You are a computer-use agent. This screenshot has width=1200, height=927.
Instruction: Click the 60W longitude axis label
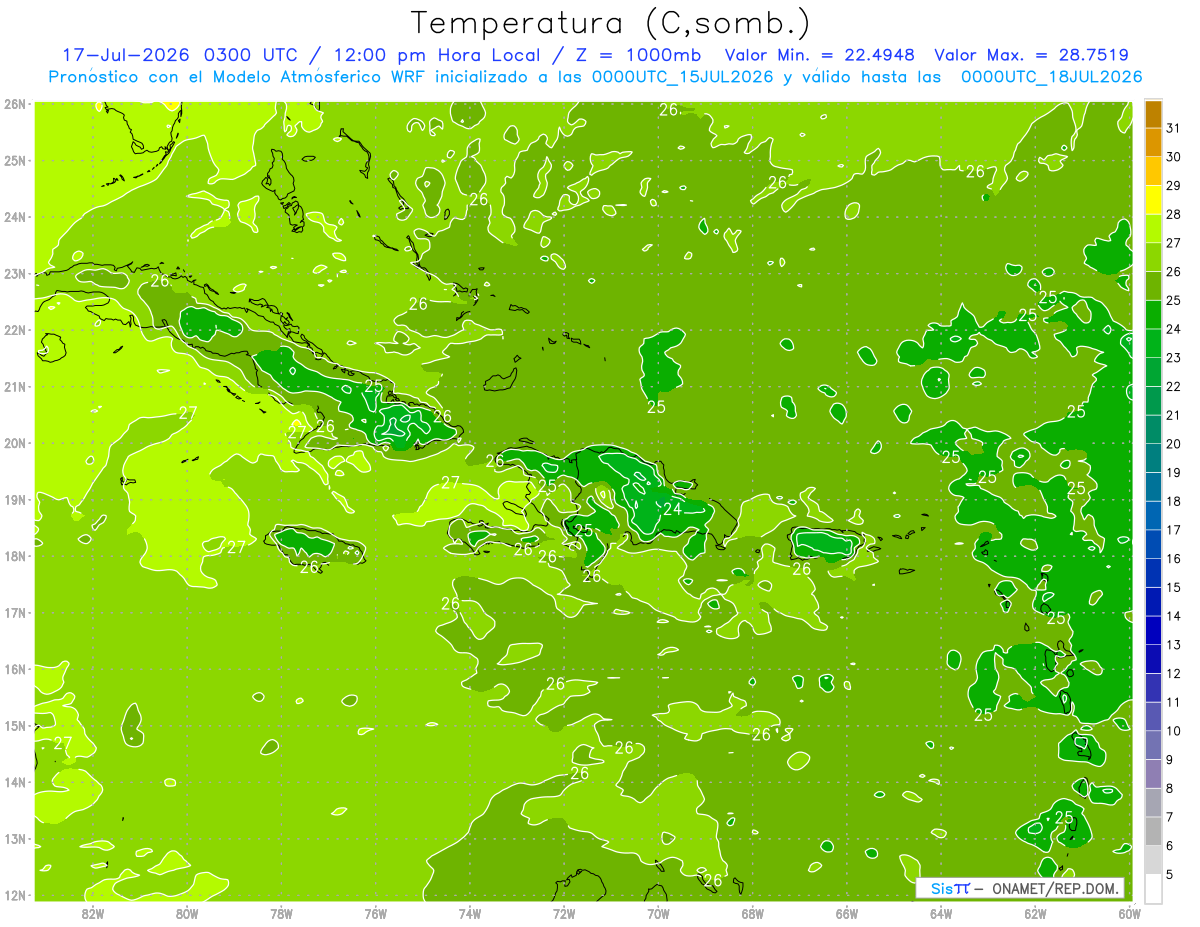(x=1129, y=913)
